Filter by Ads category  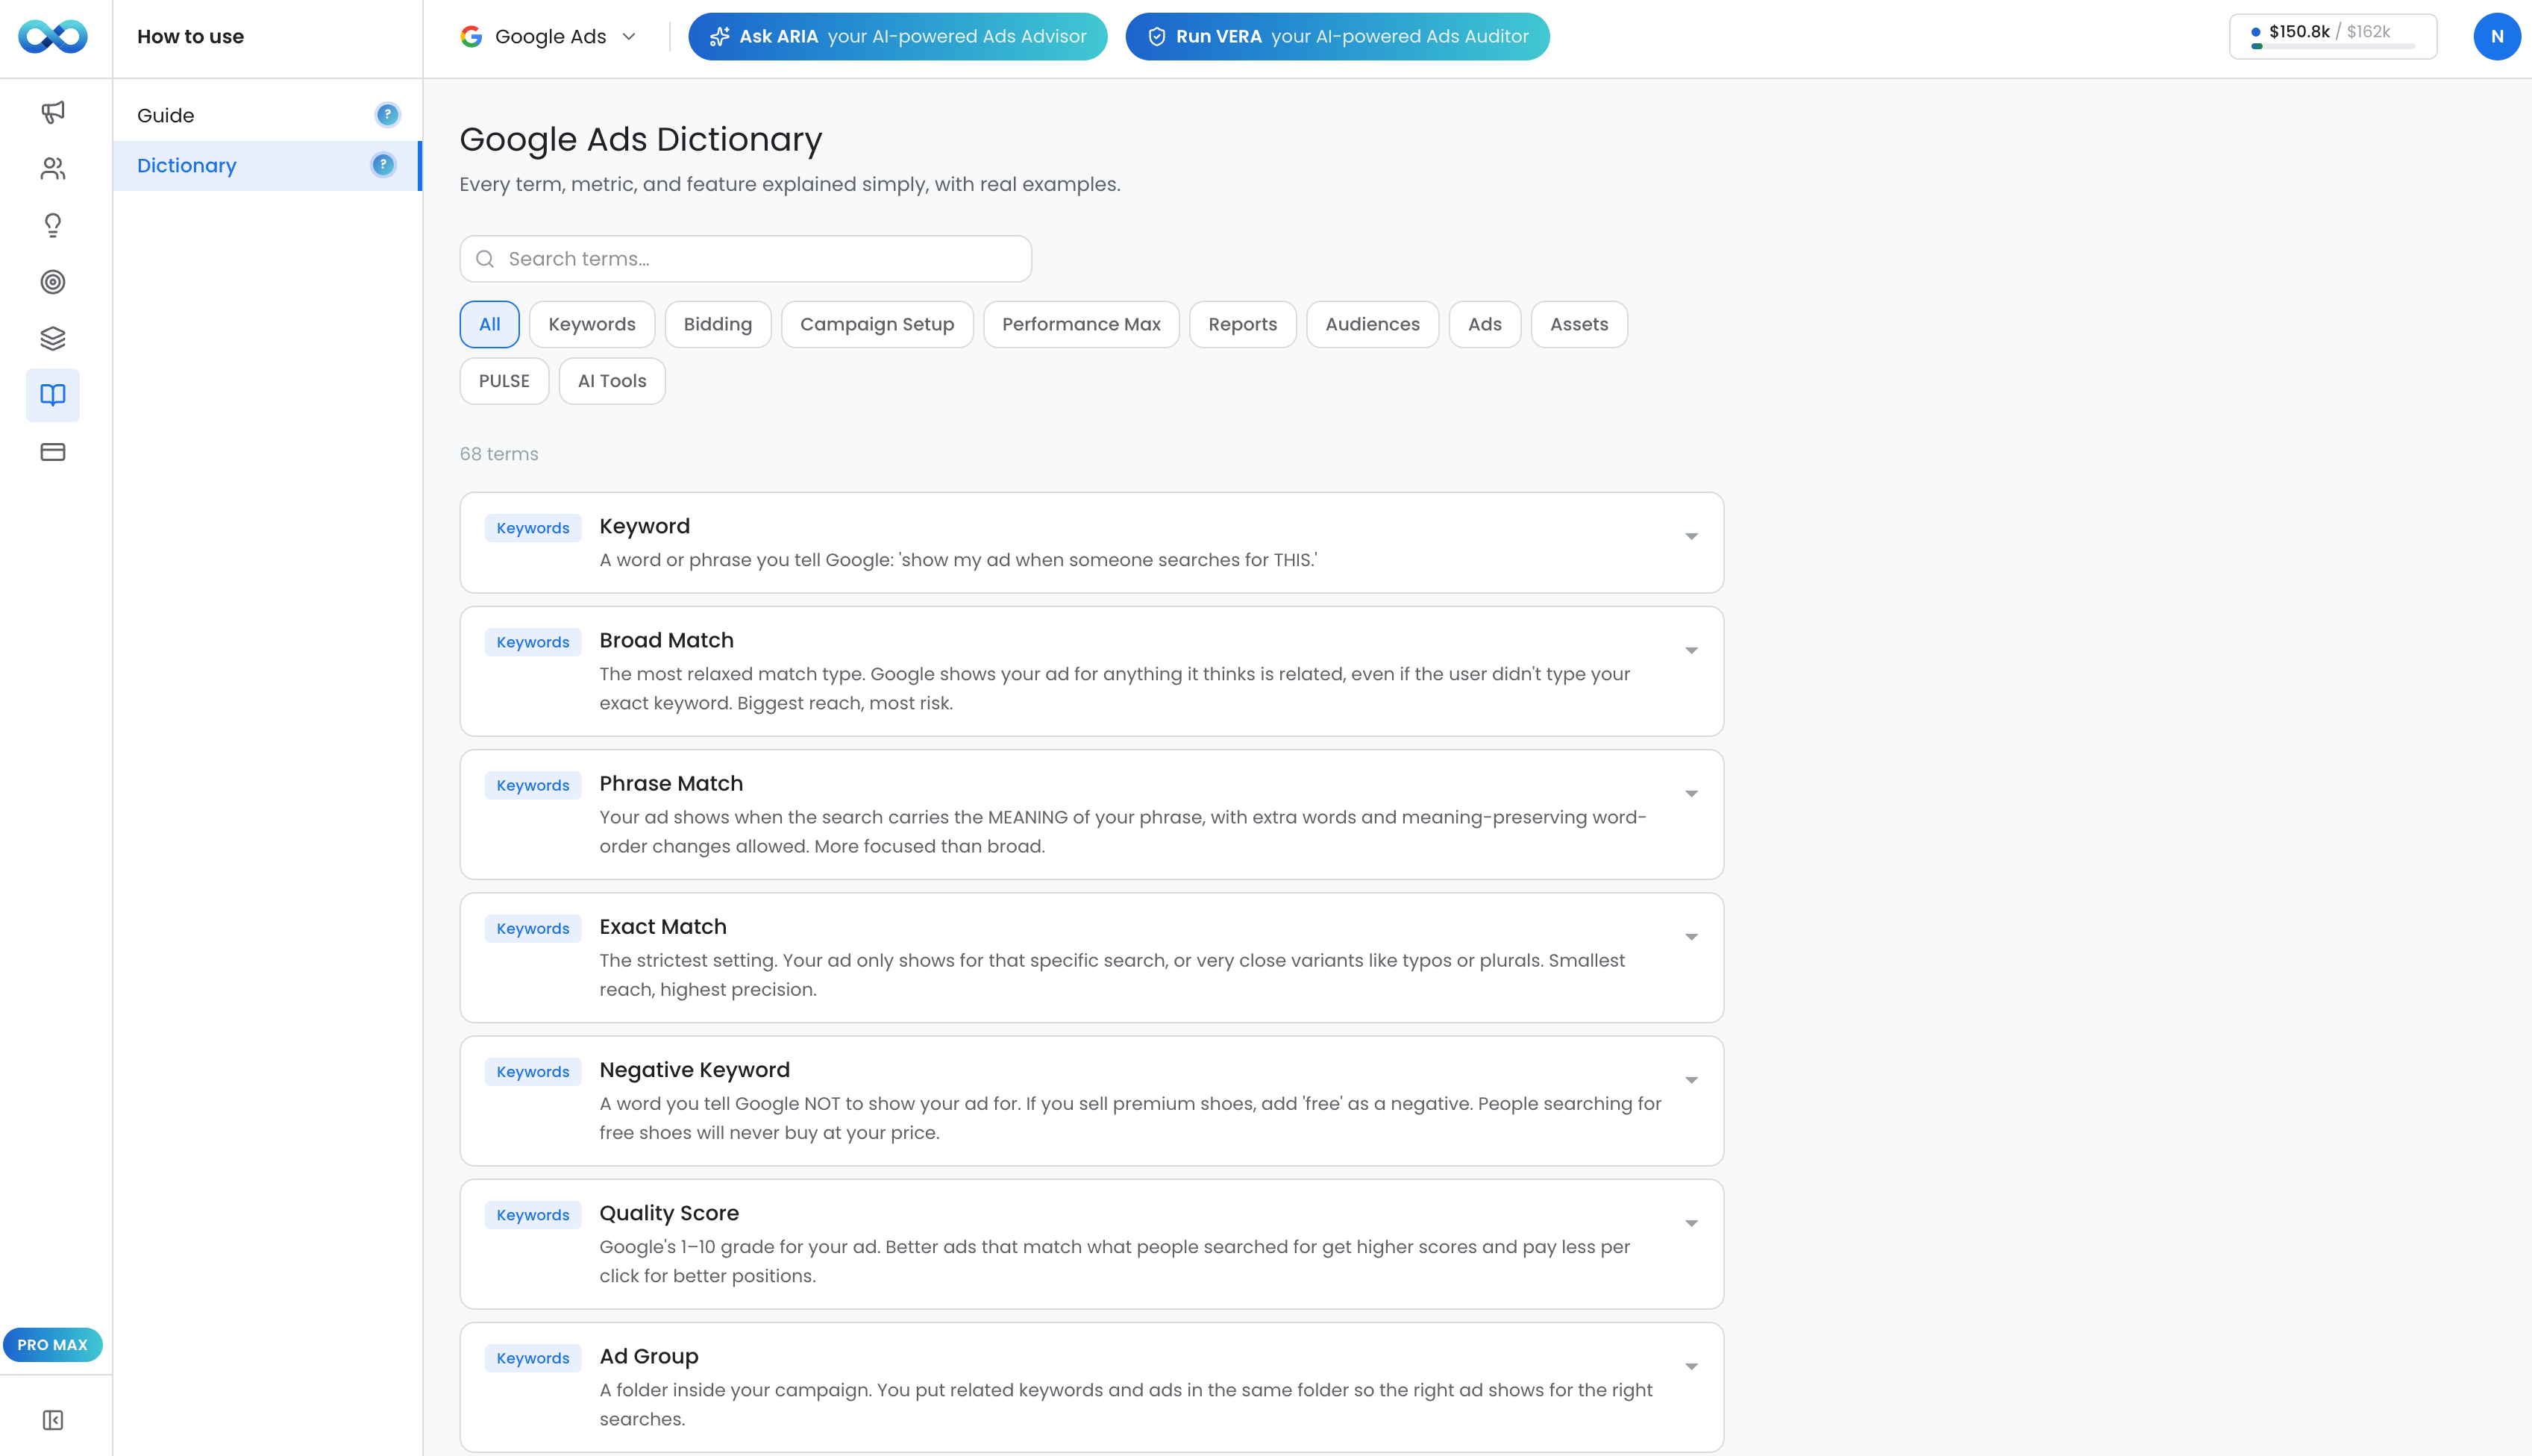click(1485, 324)
